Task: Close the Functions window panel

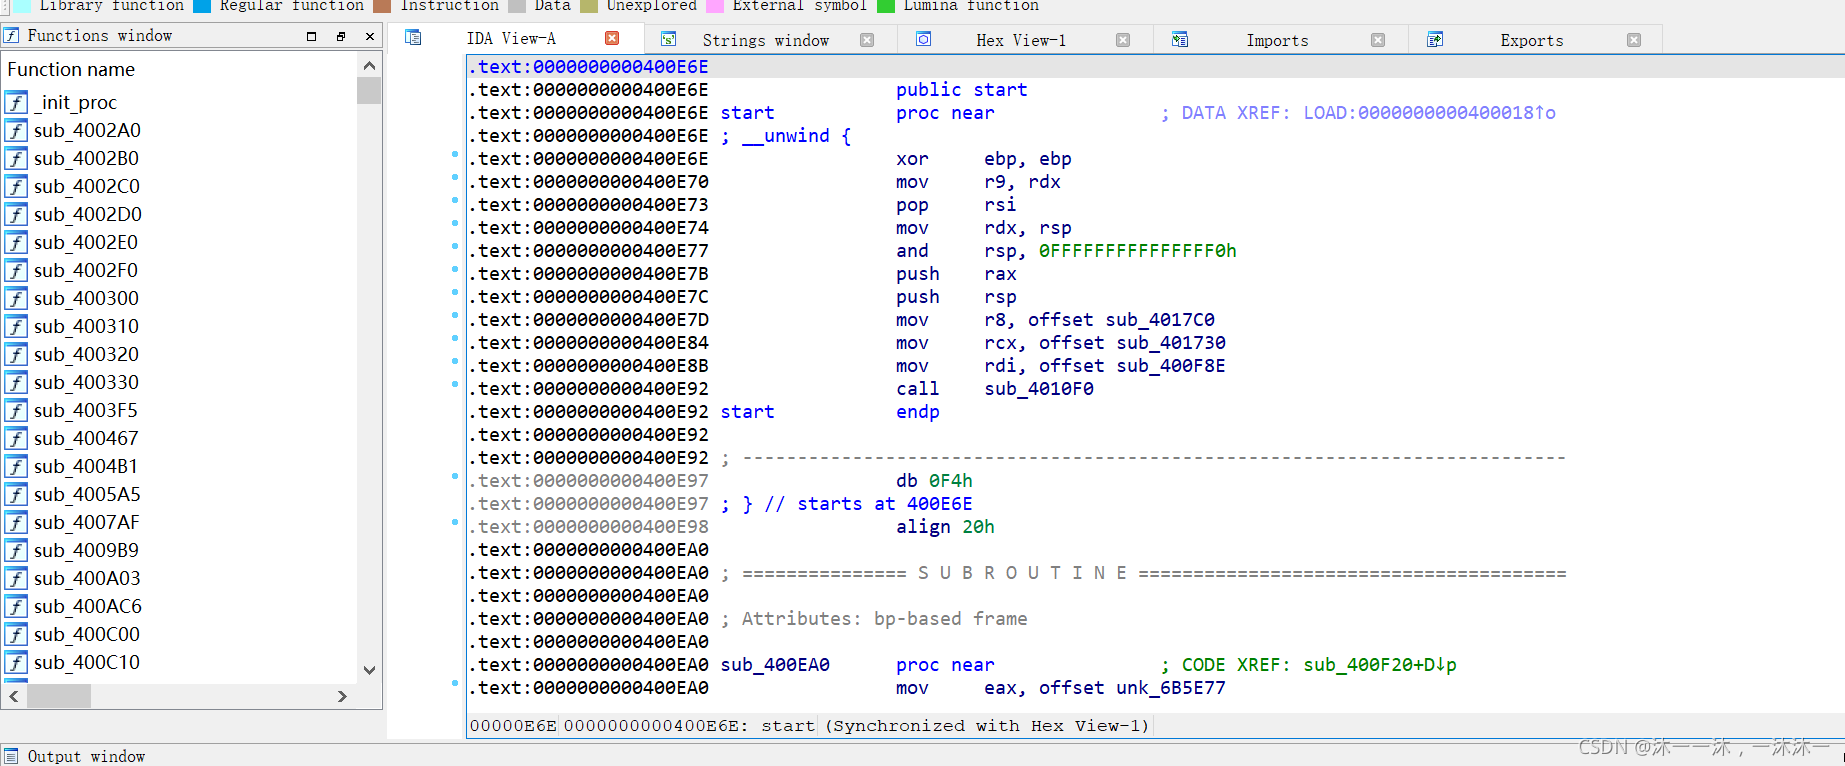Action: click(370, 36)
